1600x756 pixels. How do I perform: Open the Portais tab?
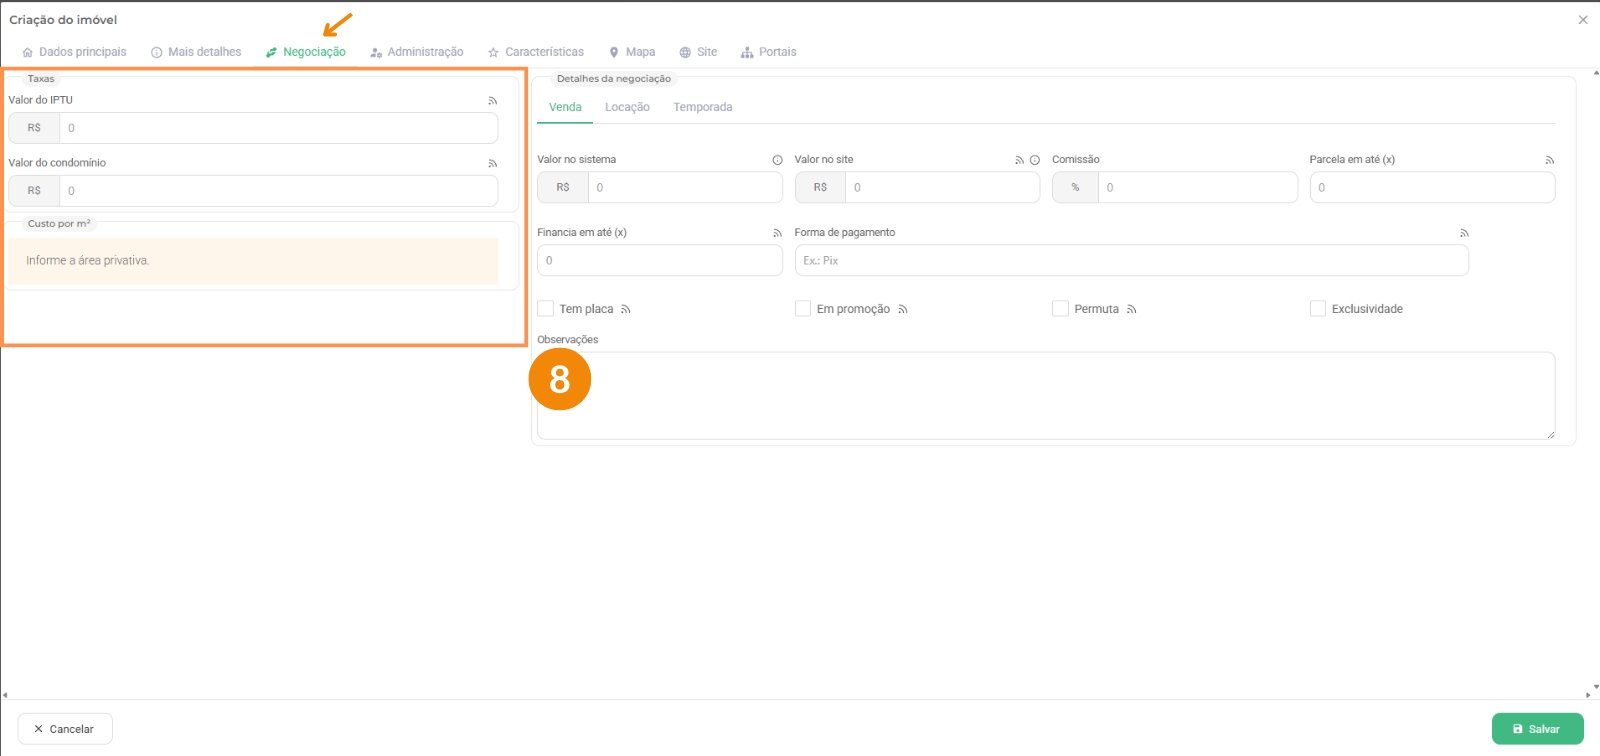[x=768, y=52]
